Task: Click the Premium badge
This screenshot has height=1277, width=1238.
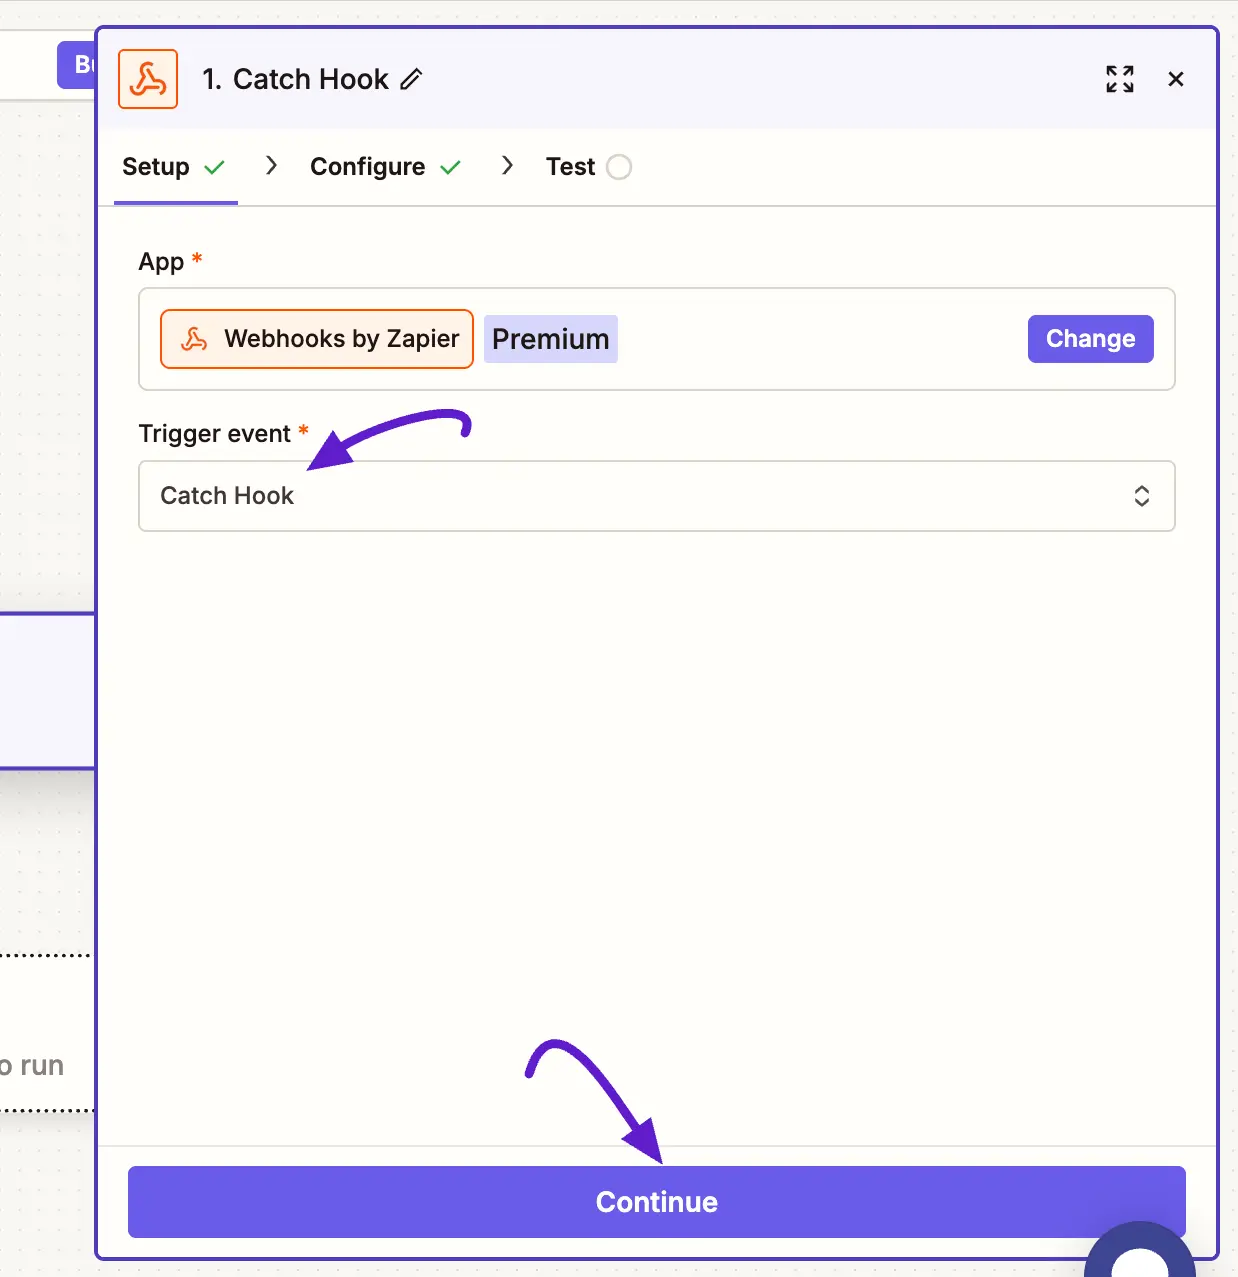Action: (551, 339)
